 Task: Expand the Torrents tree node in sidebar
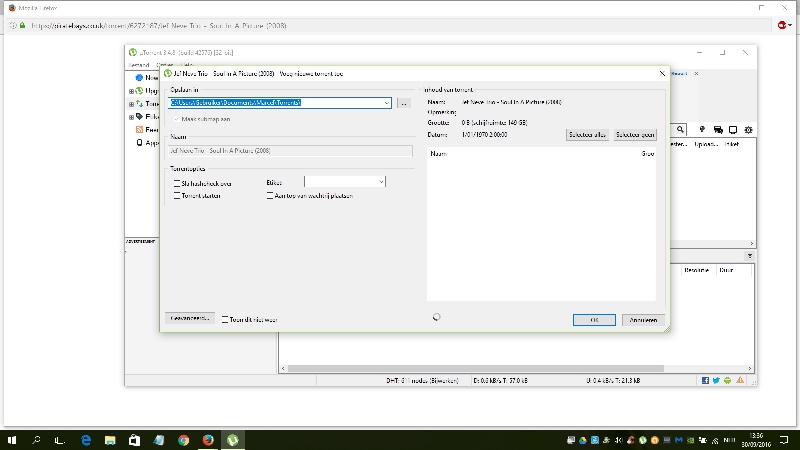[x=131, y=104]
